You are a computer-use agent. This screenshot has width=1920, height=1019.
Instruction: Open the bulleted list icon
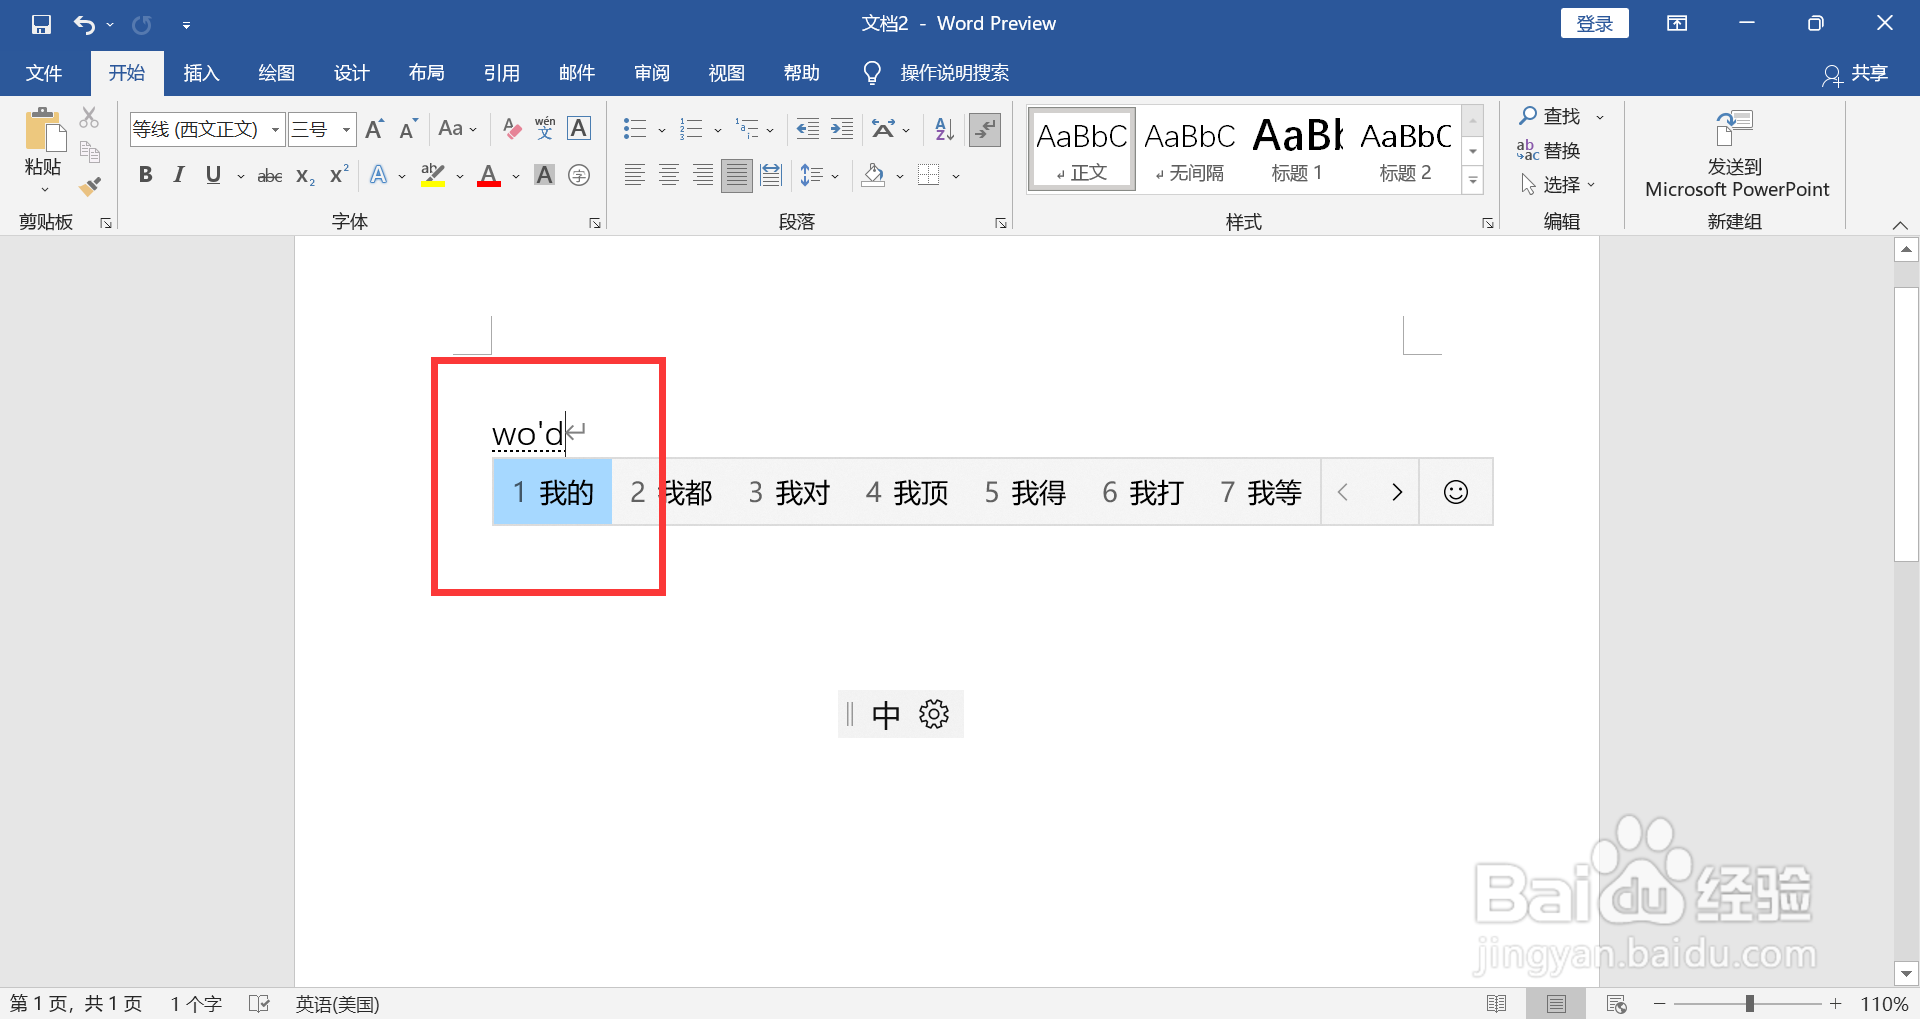[634, 129]
